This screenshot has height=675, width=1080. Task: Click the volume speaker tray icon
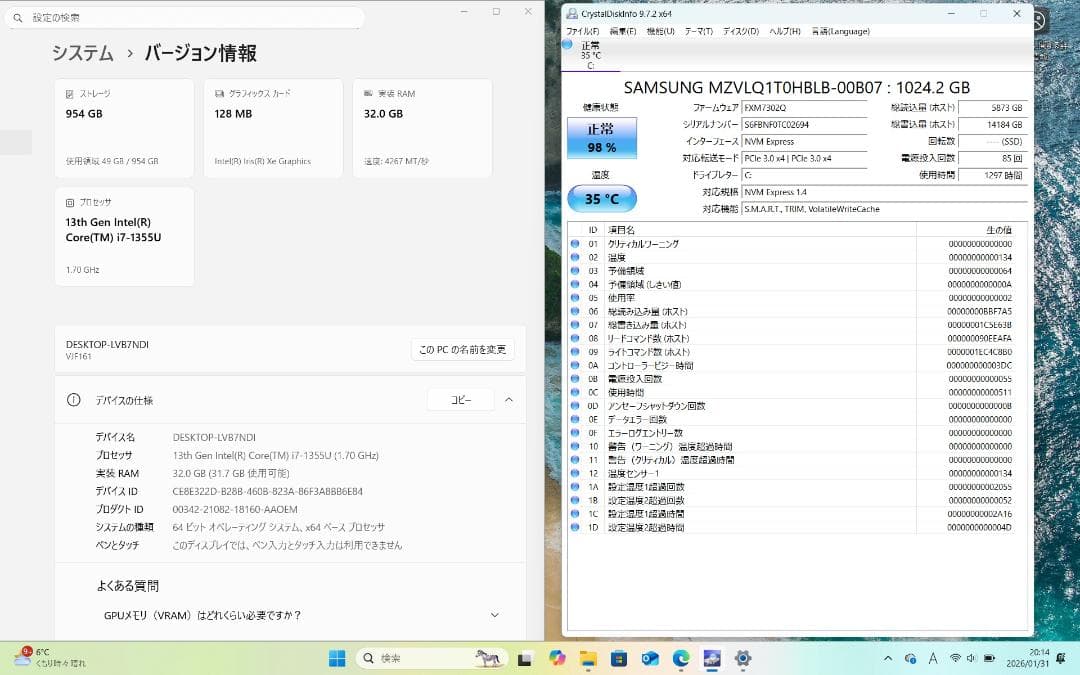971,658
